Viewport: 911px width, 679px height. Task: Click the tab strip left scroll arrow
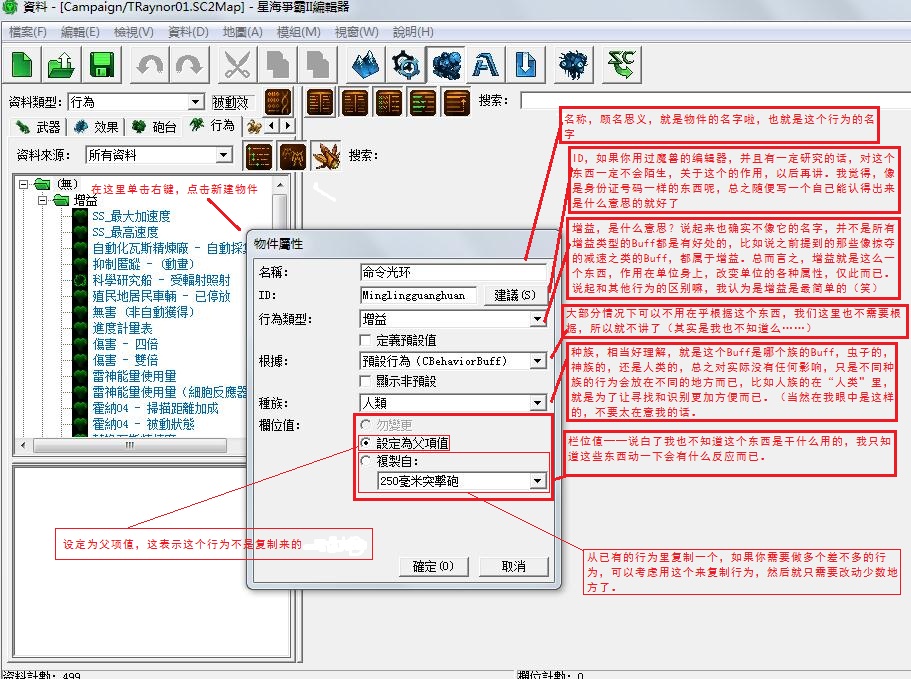(x=272, y=125)
